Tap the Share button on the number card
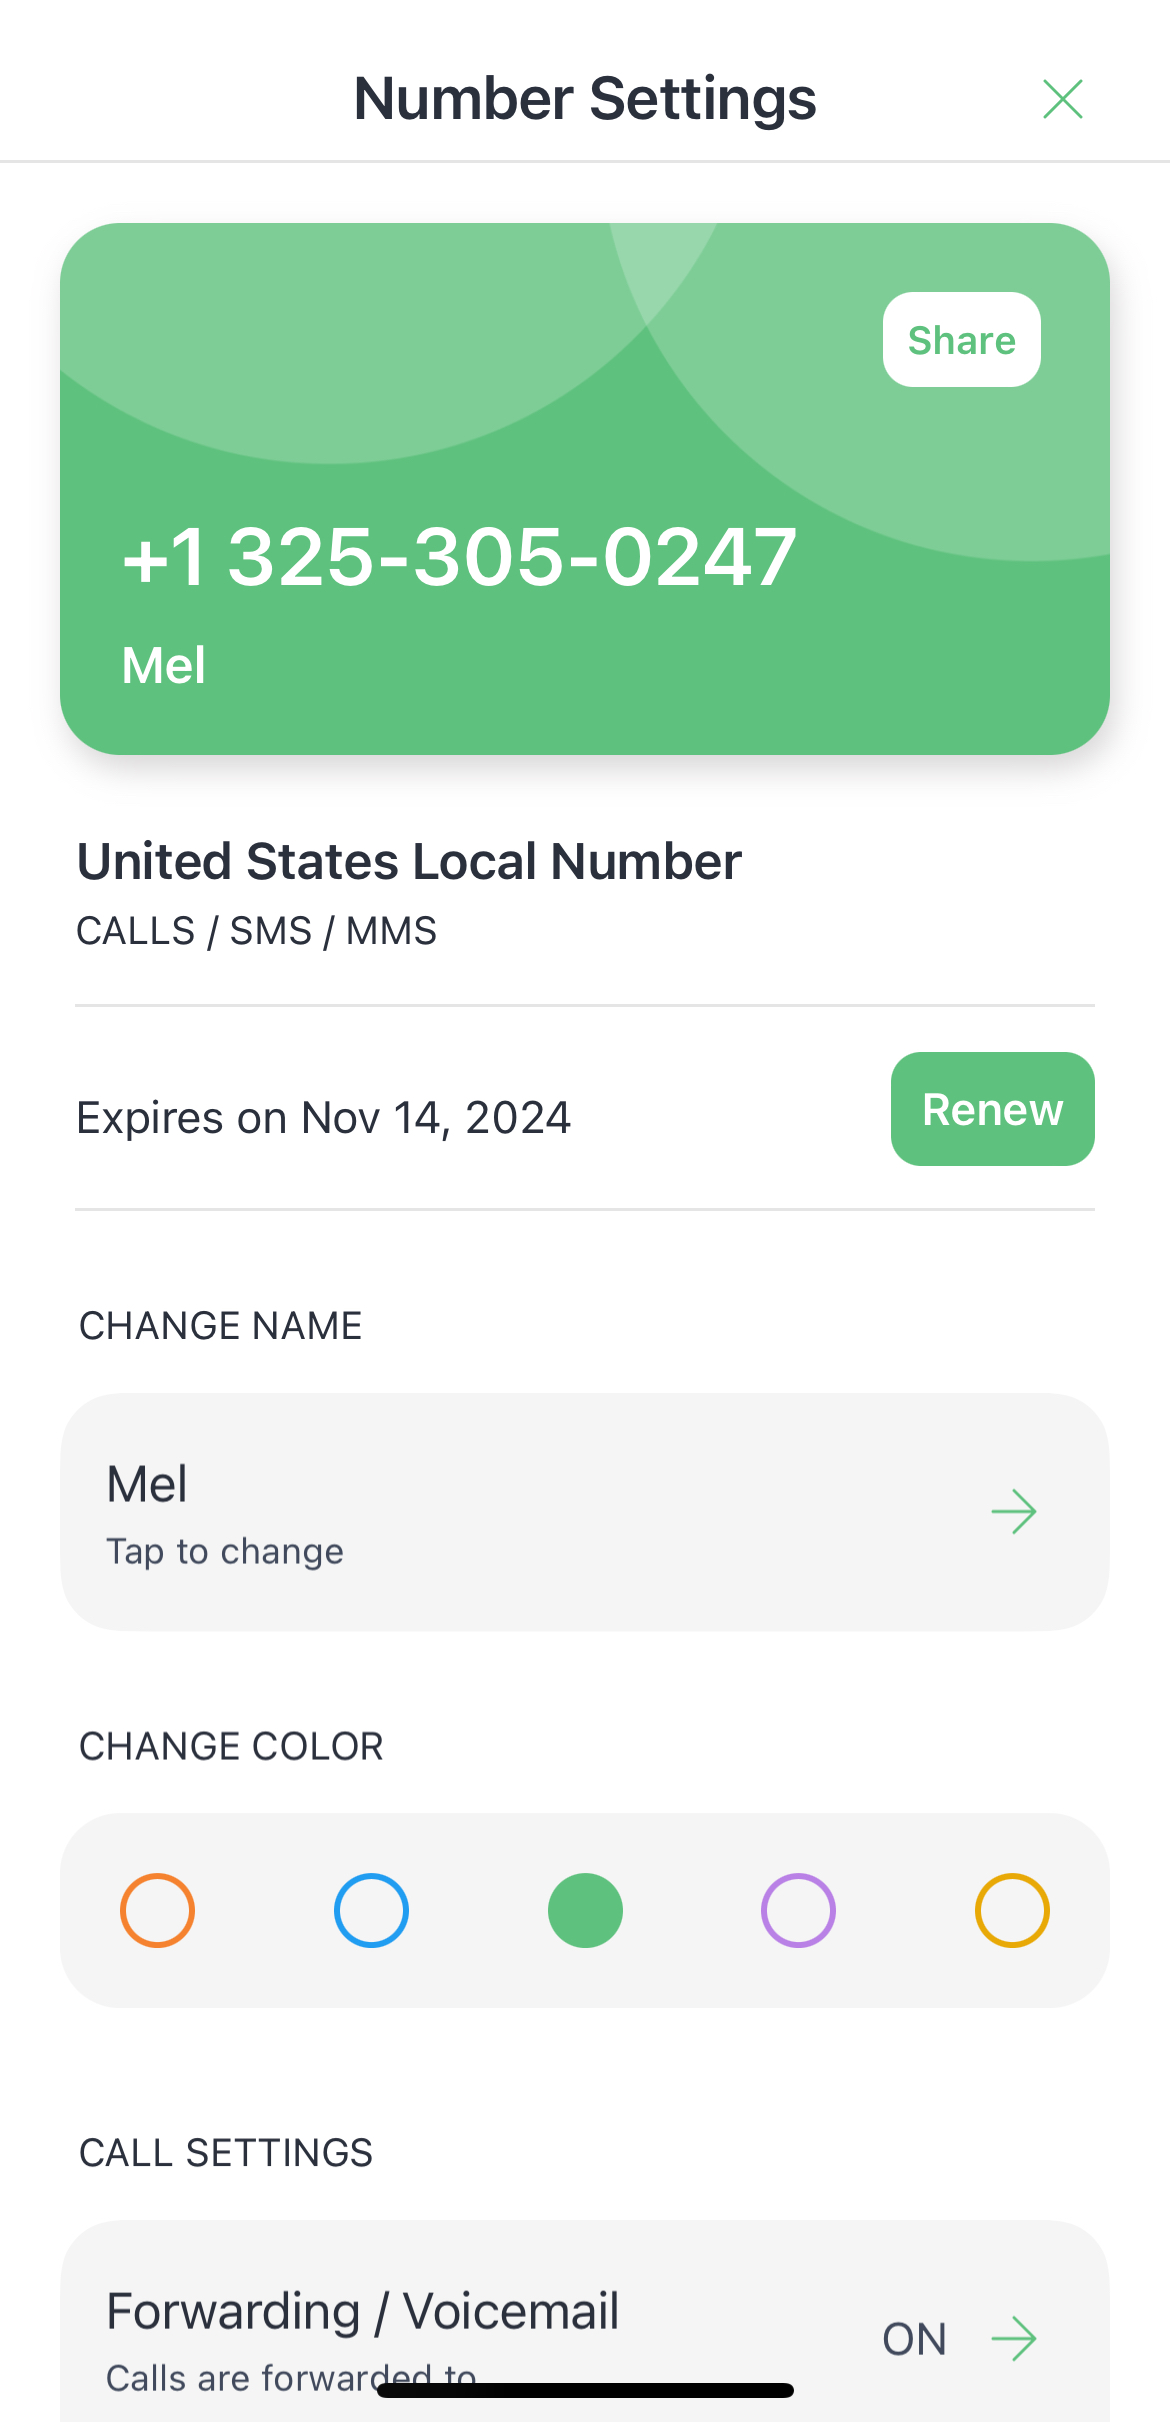Viewport: 1170px width, 2422px height. [961, 340]
